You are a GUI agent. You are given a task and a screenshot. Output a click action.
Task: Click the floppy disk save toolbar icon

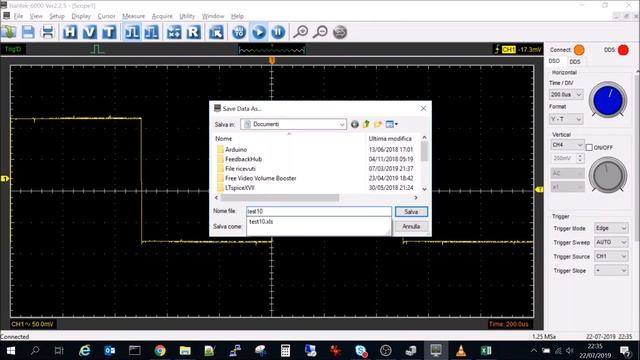click(28, 32)
